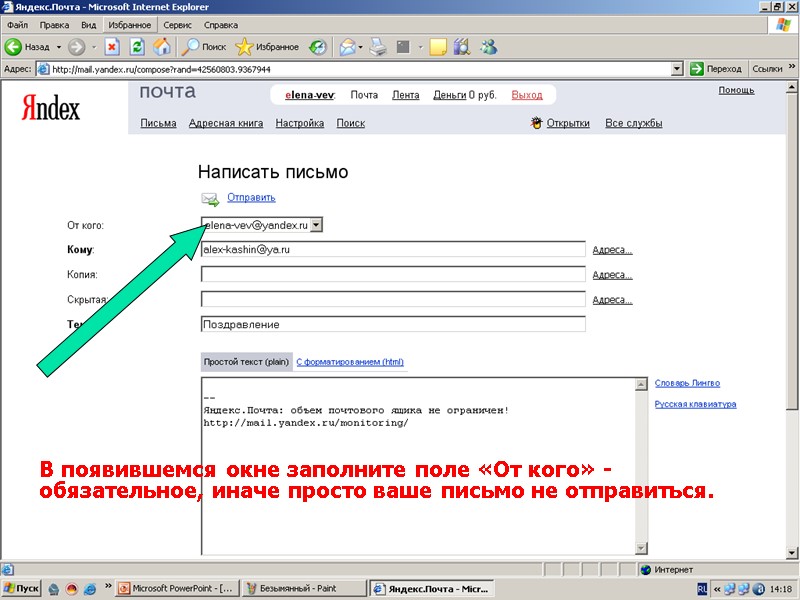Click the Яndex logo
The width and height of the screenshot is (800, 600).
click(51, 108)
